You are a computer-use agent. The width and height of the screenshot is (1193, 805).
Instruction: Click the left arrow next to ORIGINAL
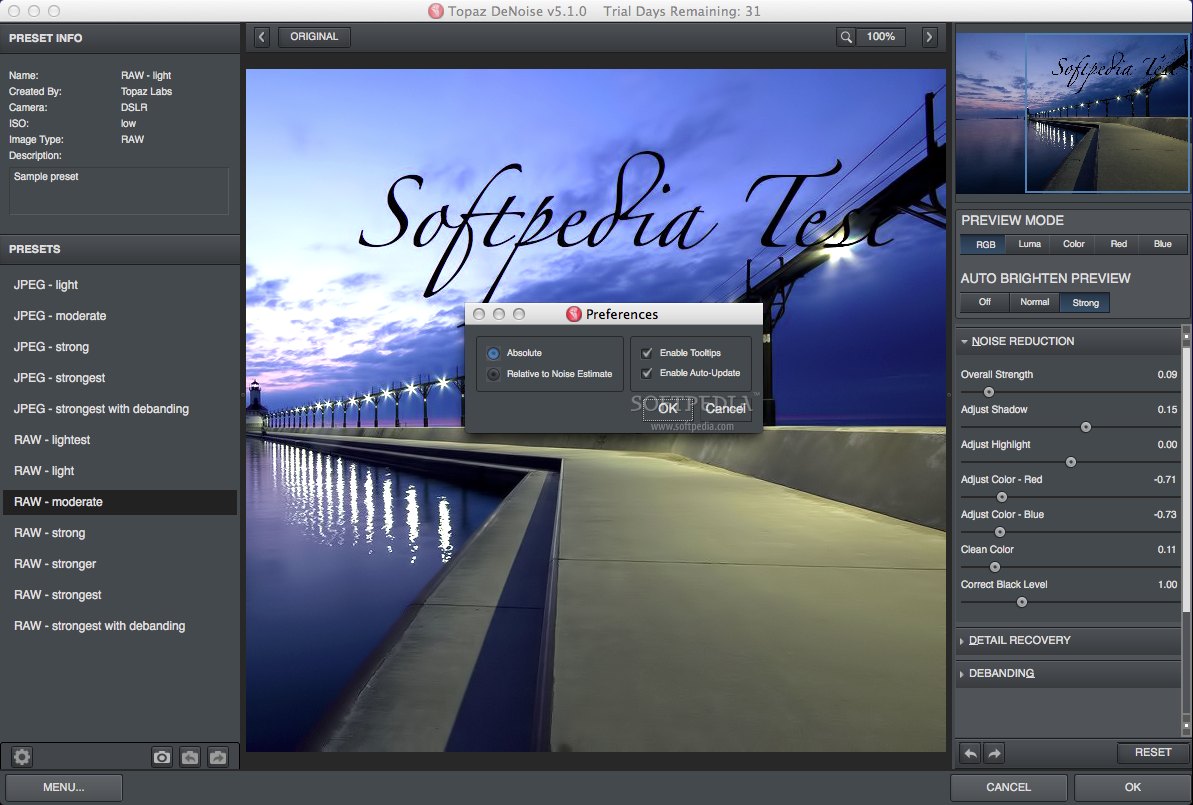pyautogui.click(x=262, y=37)
